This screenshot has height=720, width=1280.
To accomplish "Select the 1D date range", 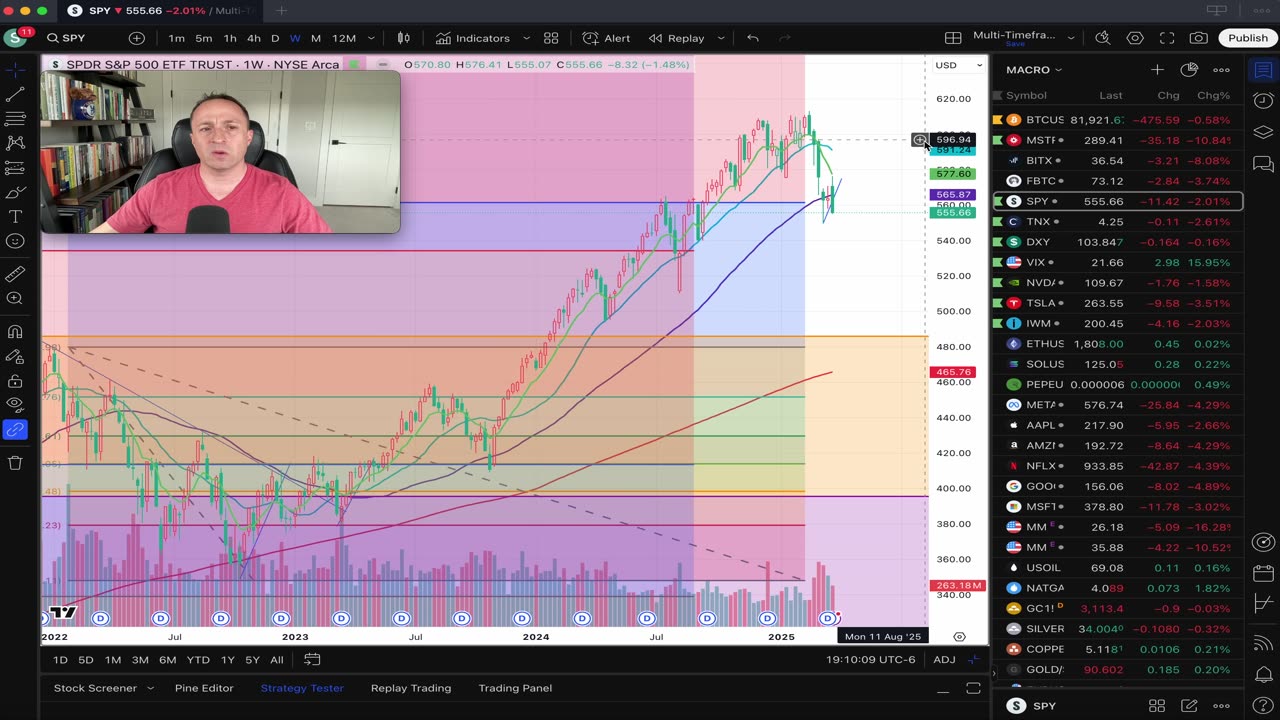I will pyautogui.click(x=60, y=660).
